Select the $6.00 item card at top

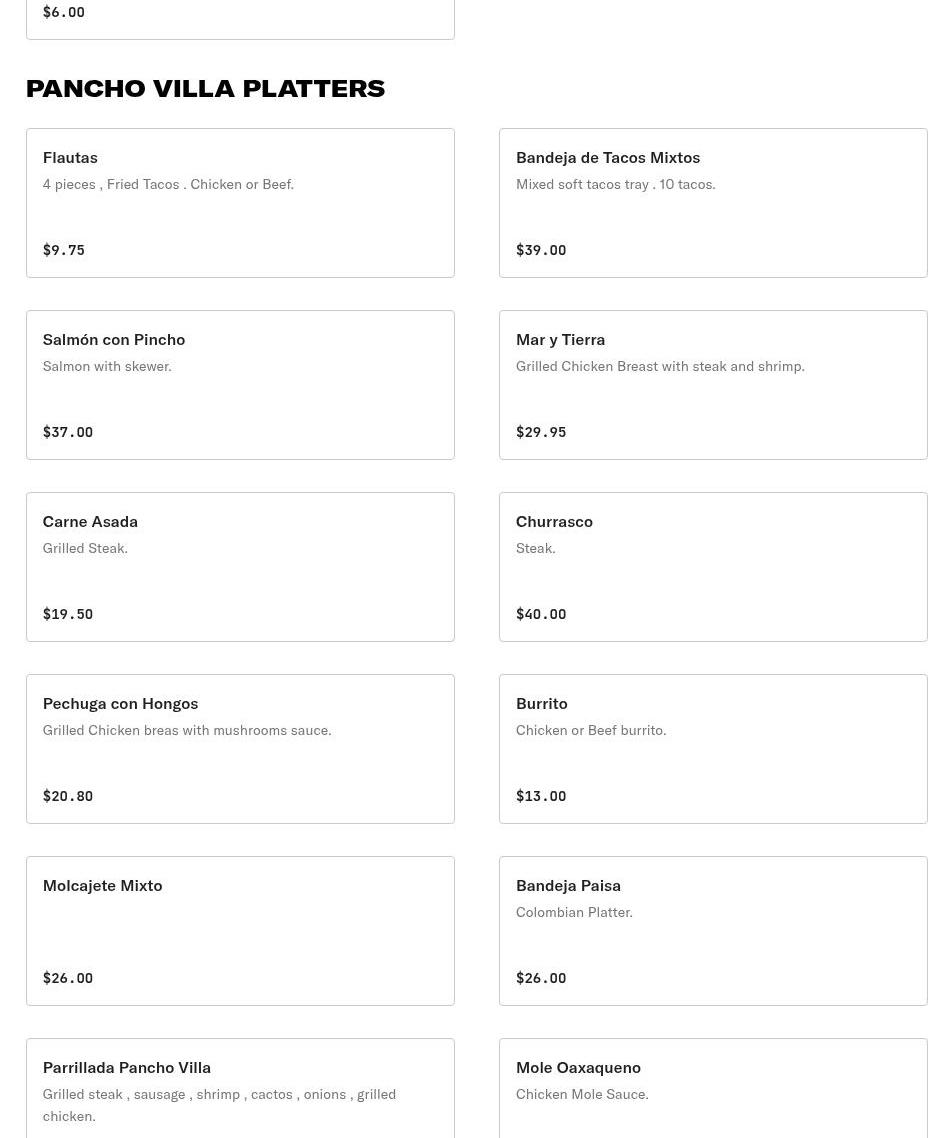[240, 18]
